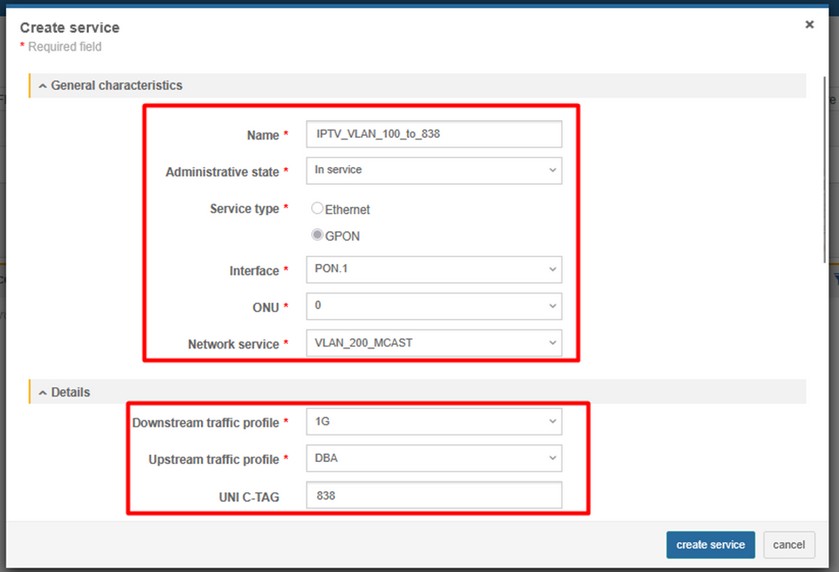Viewport: 839px width, 572px height.
Task: Click the Details section header text
Action: pyautogui.click(x=70, y=393)
